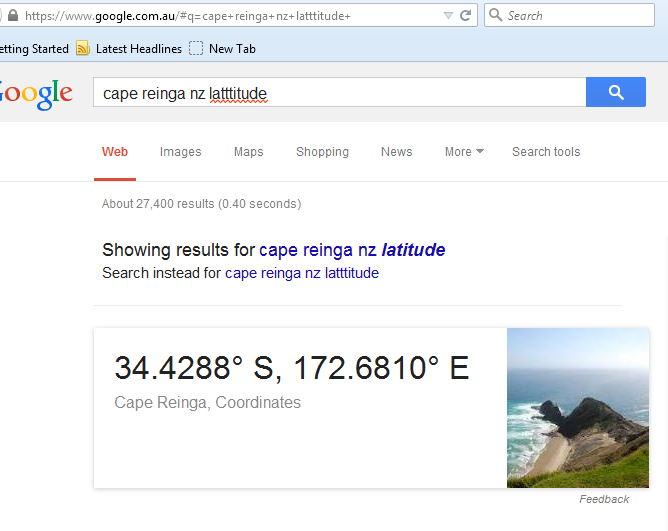Open Search tools options

point(546,152)
